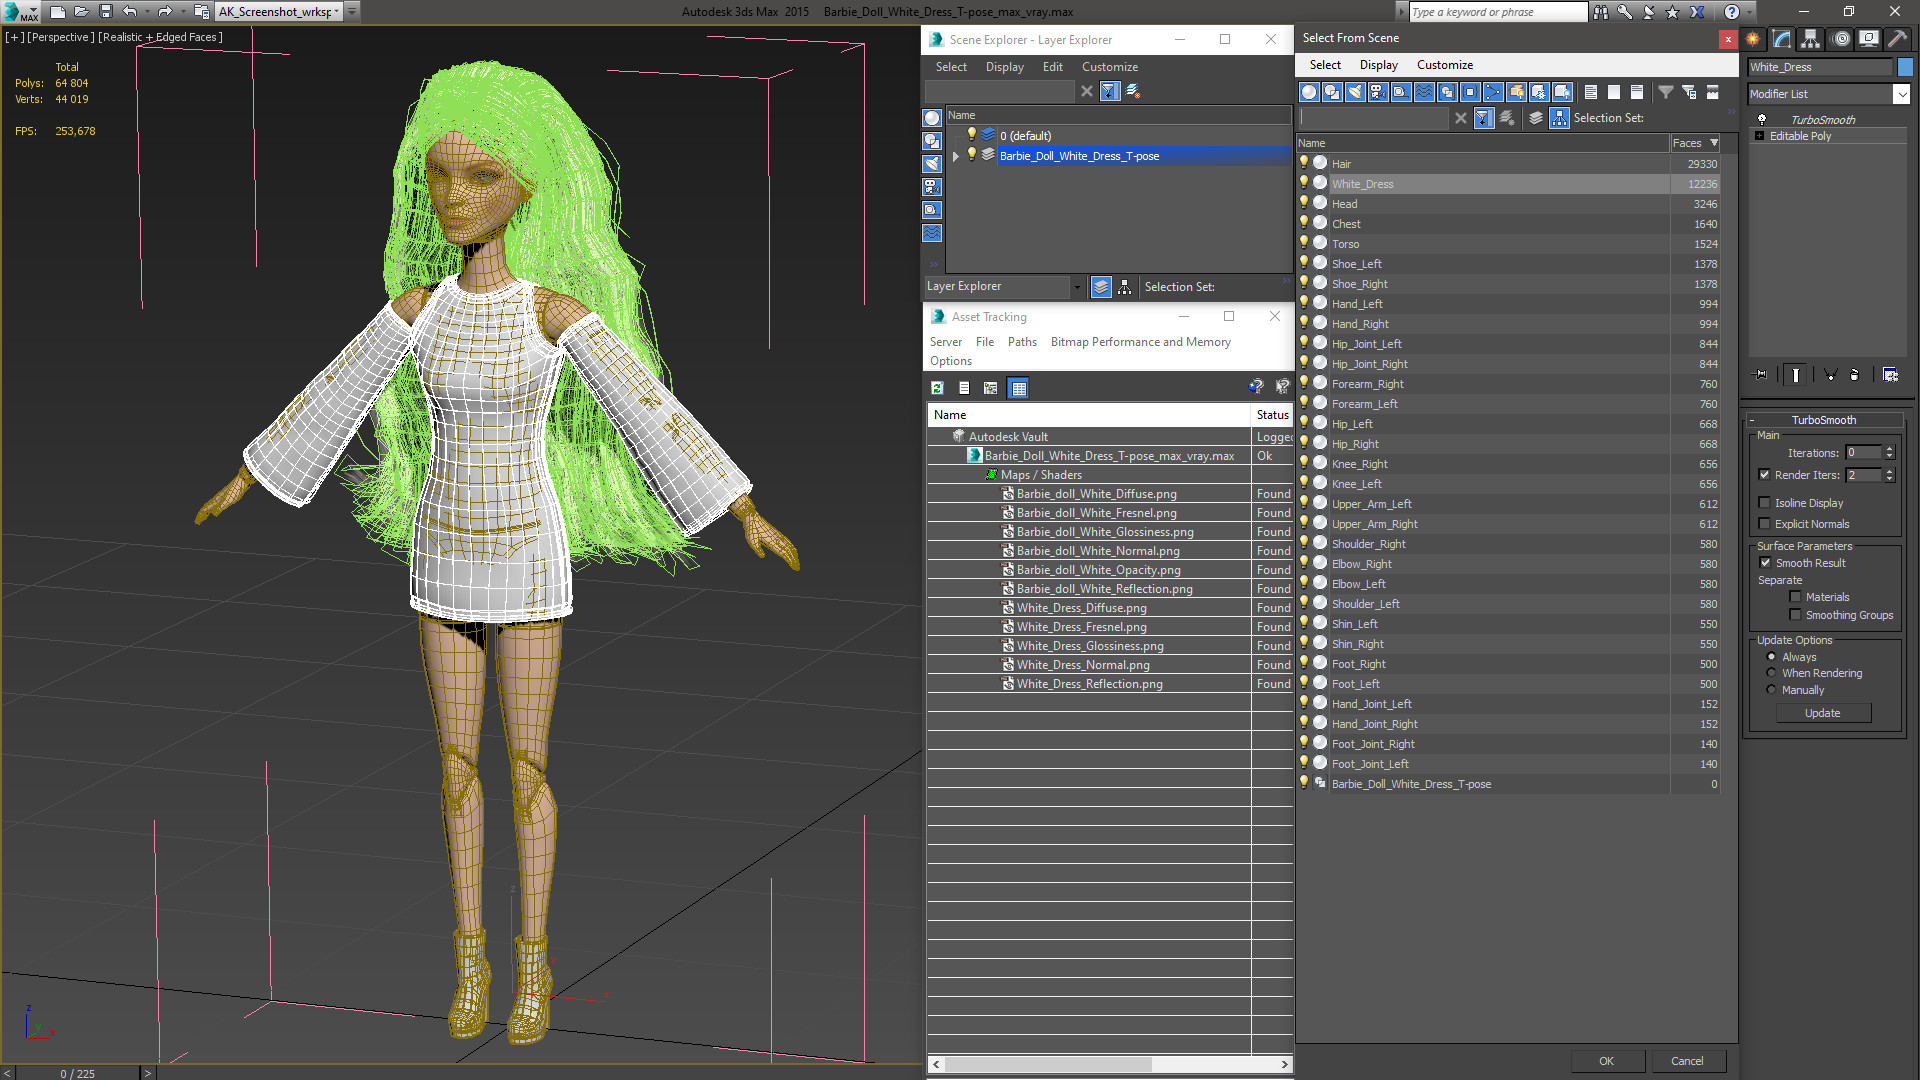The height and width of the screenshot is (1080, 1920).
Task: Check Separate by Materials checkbox
Action: (x=1795, y=597)
